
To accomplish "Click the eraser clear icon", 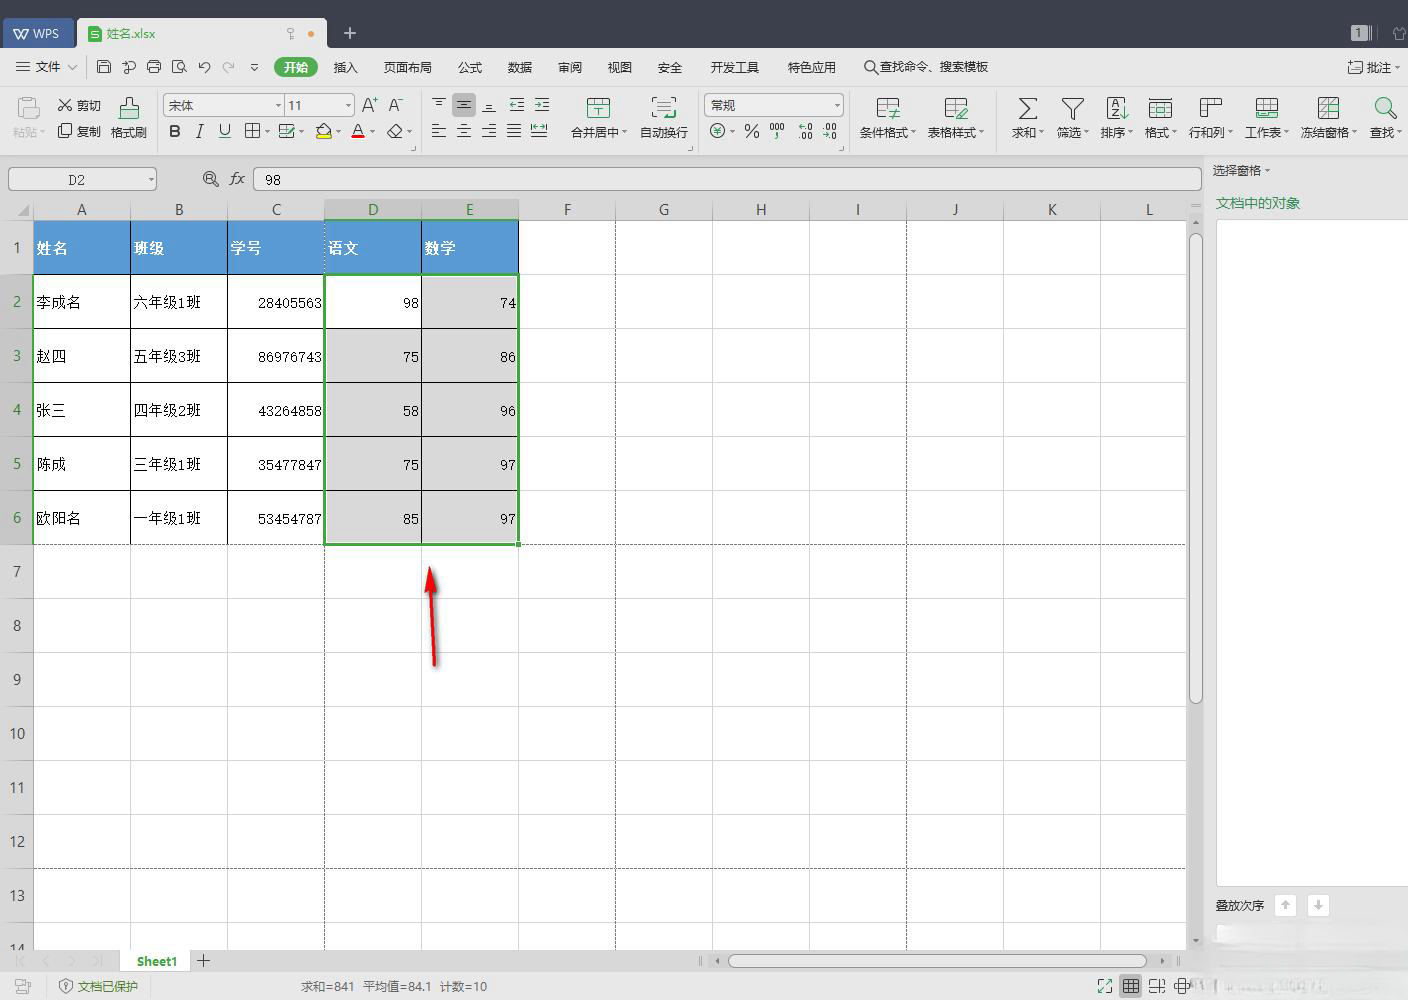I will pos(395,131).
